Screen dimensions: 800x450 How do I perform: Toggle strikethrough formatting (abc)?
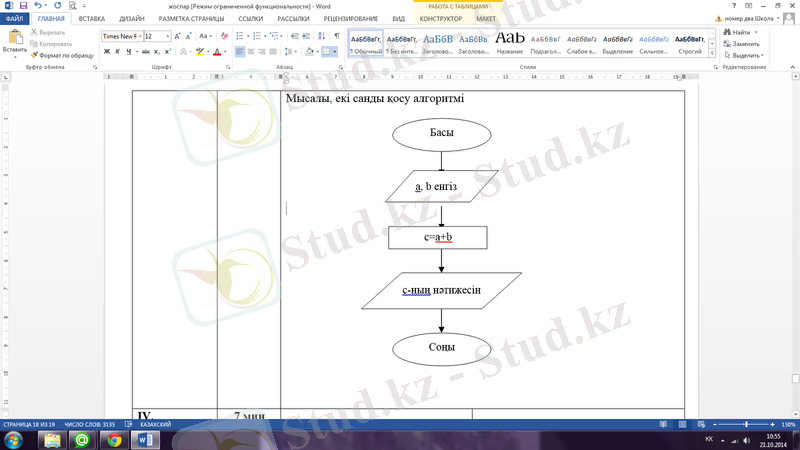tap(146, 52)
